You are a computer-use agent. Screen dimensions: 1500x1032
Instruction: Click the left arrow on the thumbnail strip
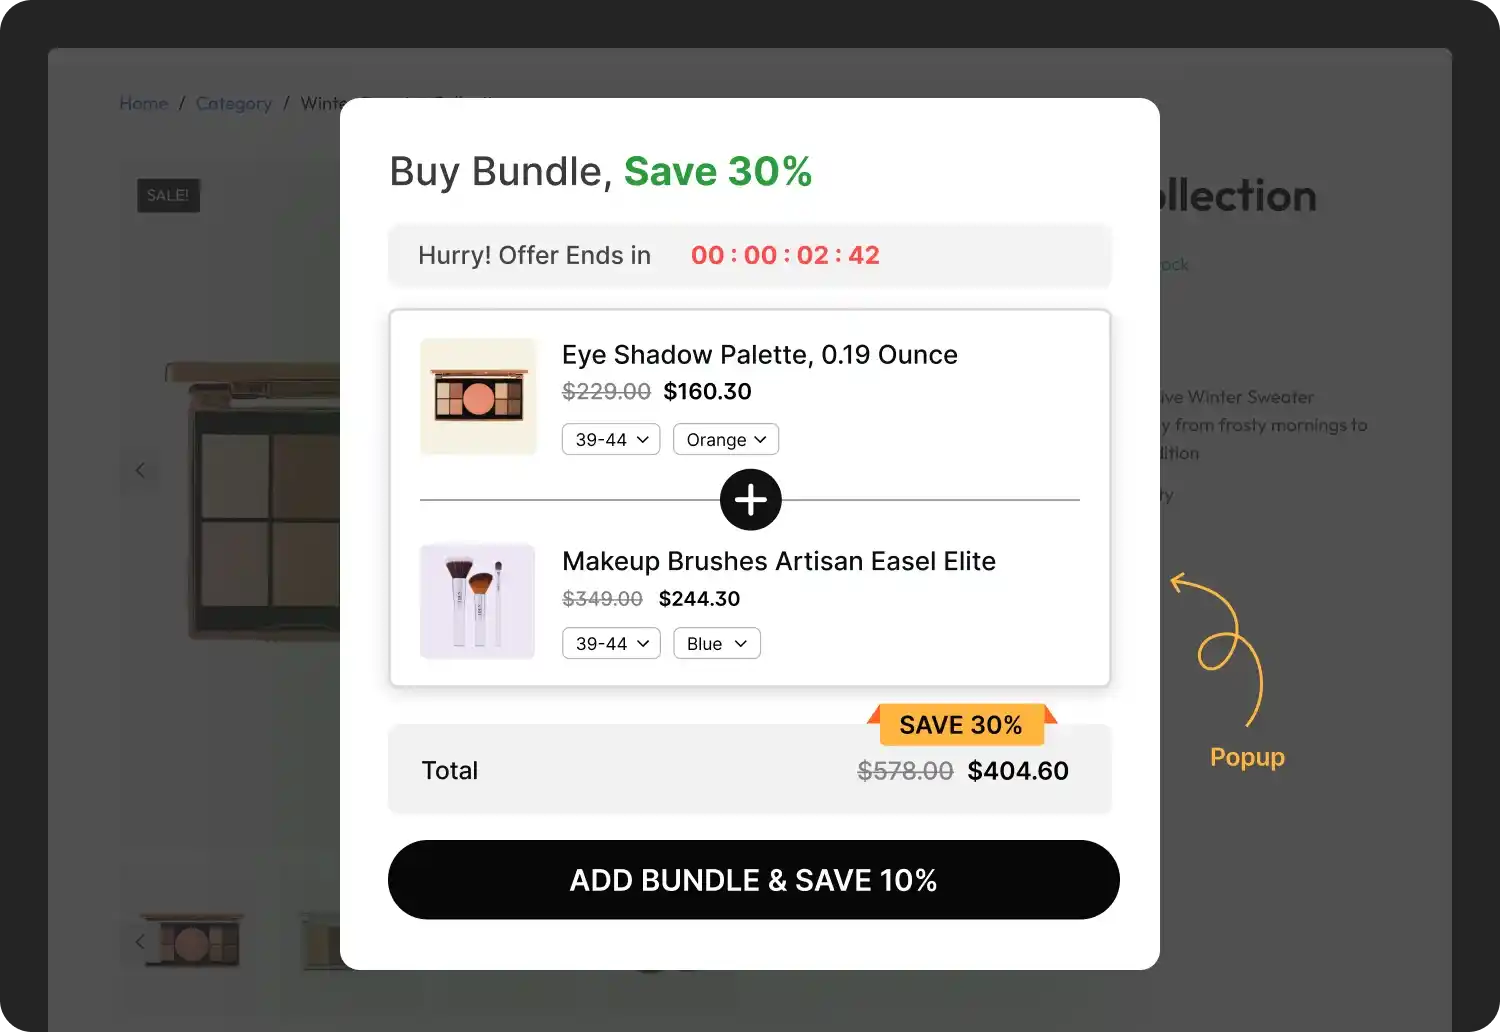coord(140,941)
